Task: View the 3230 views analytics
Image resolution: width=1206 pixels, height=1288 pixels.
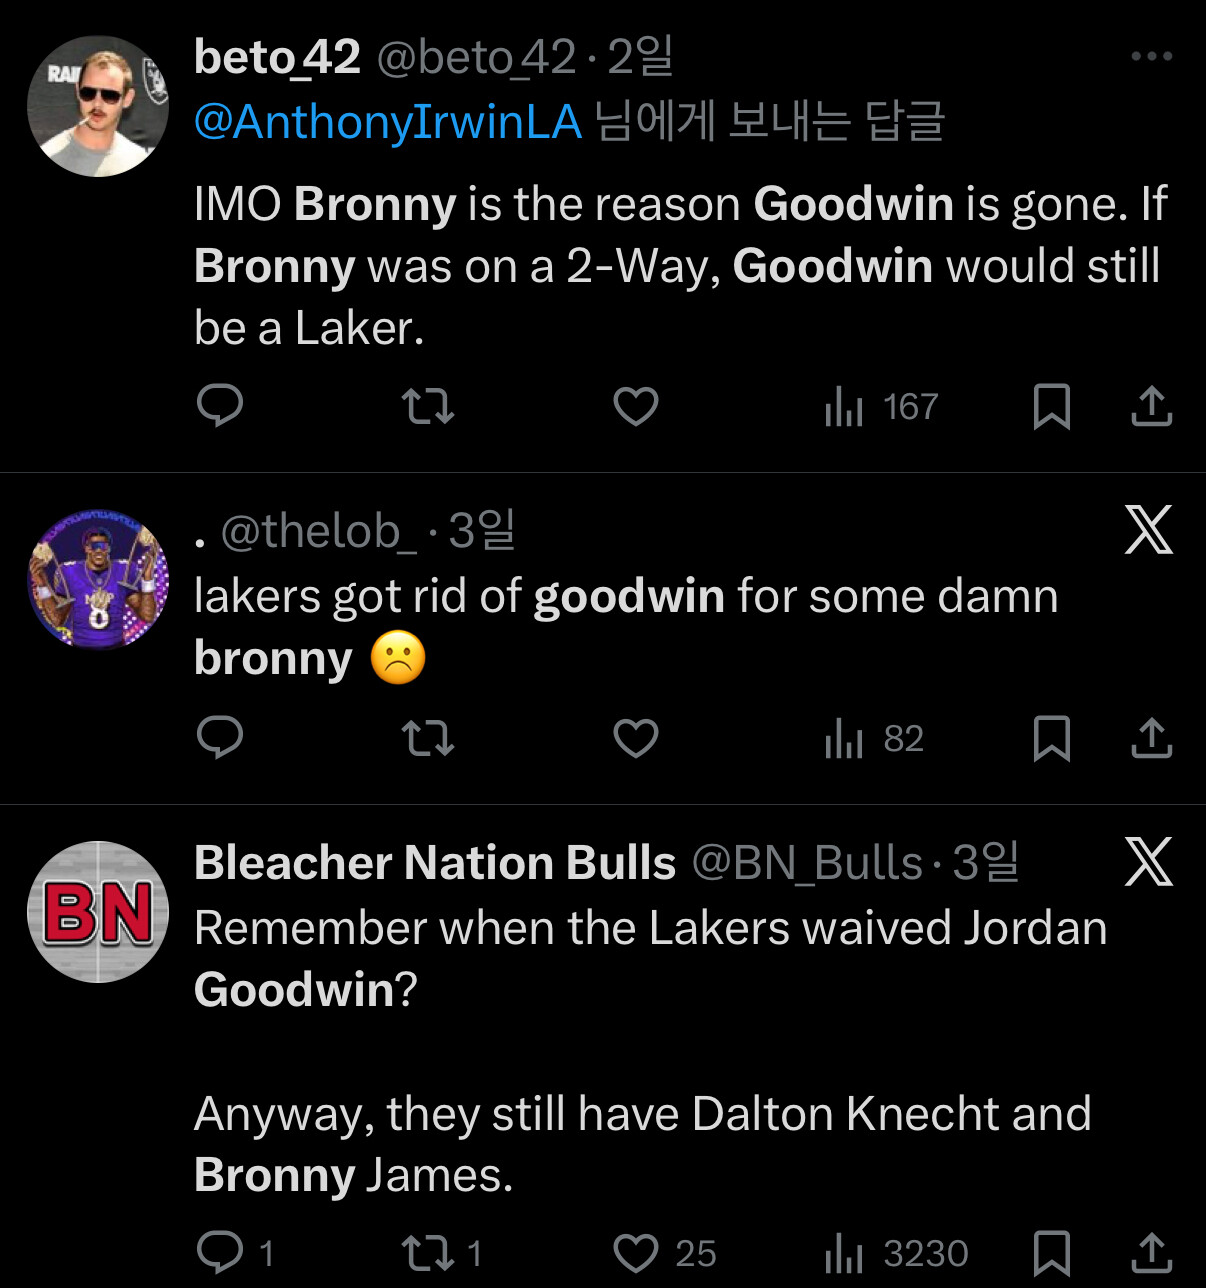Action: point(896,1254)
